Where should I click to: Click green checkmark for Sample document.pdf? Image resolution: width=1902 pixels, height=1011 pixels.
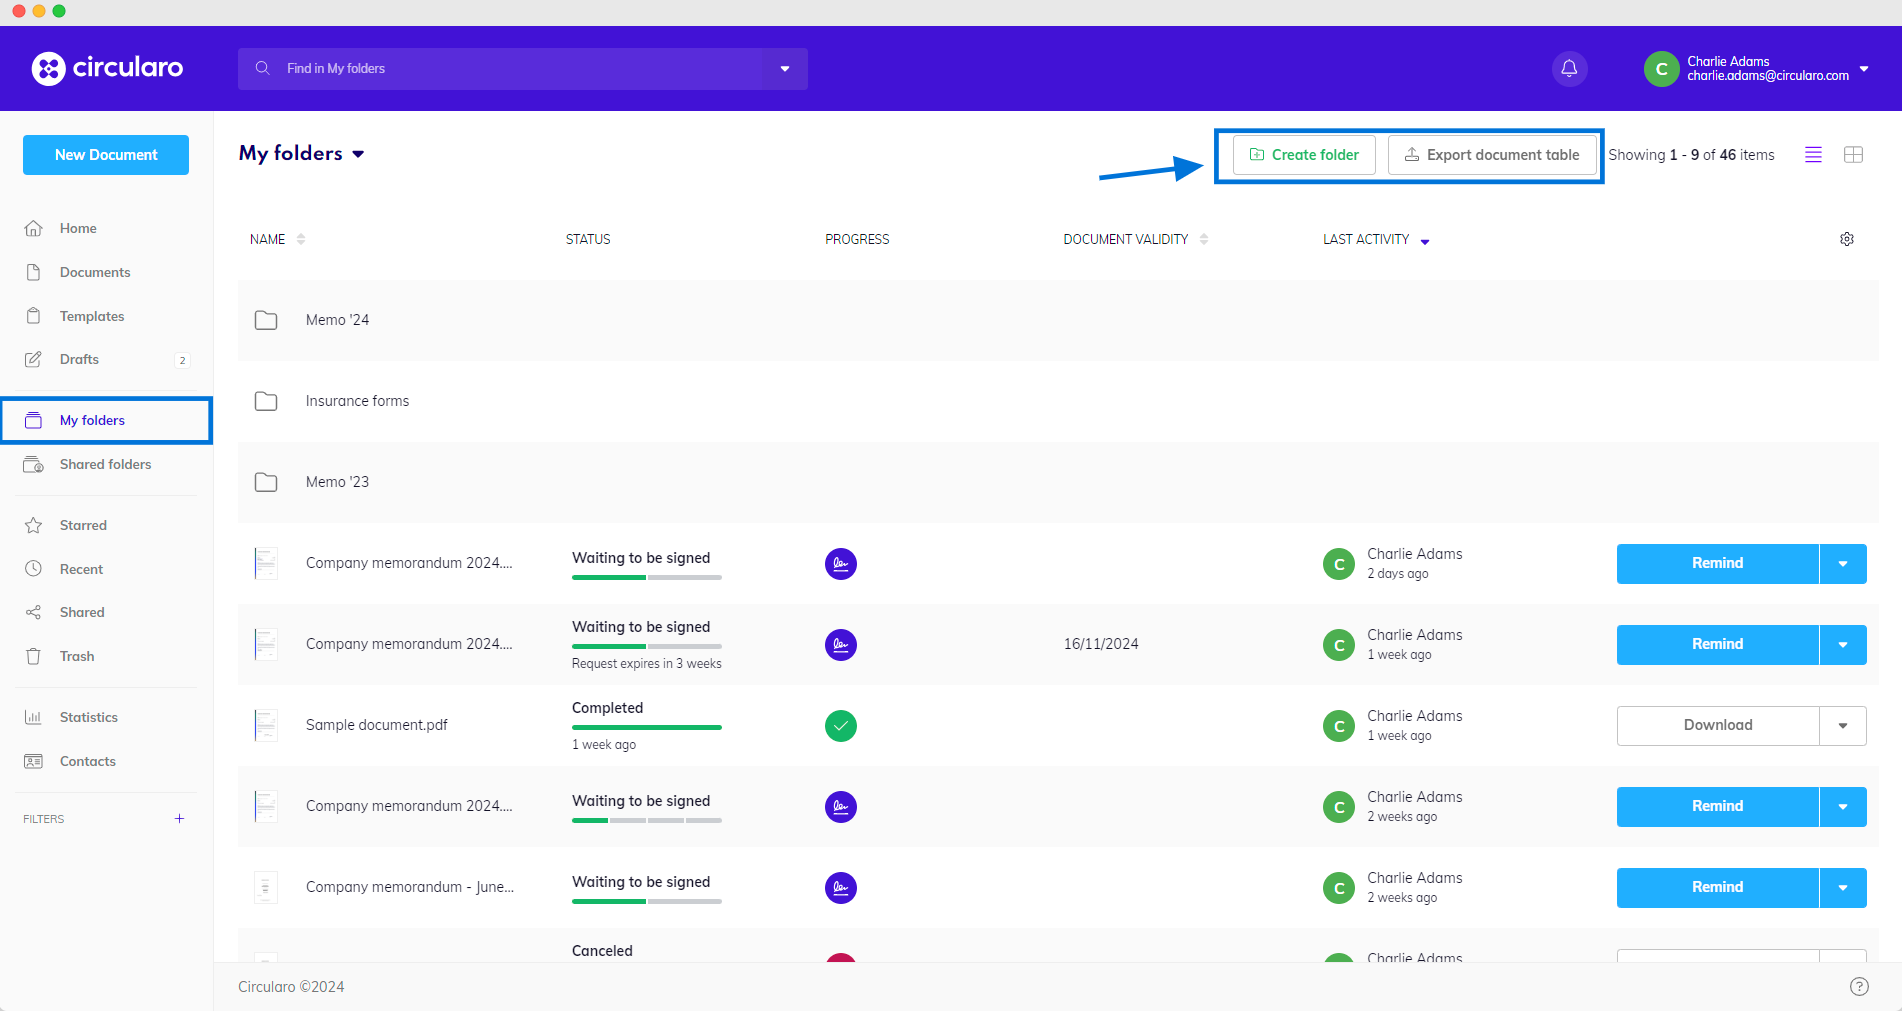(x=840, y=726)
